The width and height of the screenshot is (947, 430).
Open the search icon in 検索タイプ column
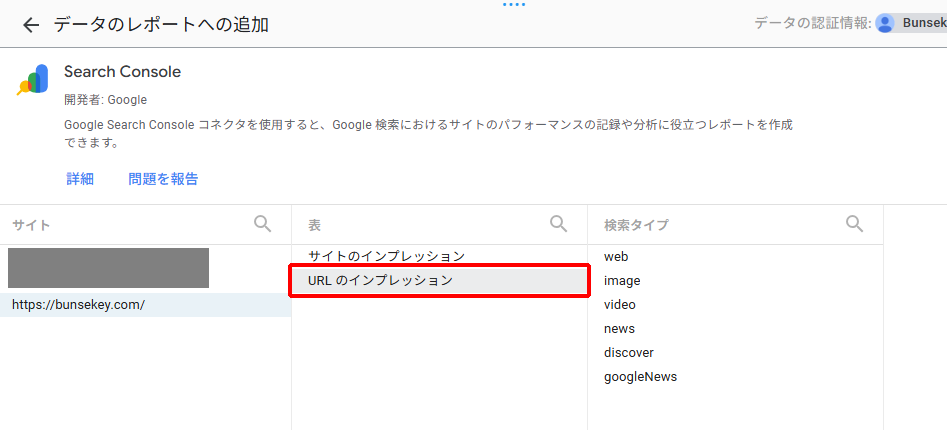[x=855, y=224]
